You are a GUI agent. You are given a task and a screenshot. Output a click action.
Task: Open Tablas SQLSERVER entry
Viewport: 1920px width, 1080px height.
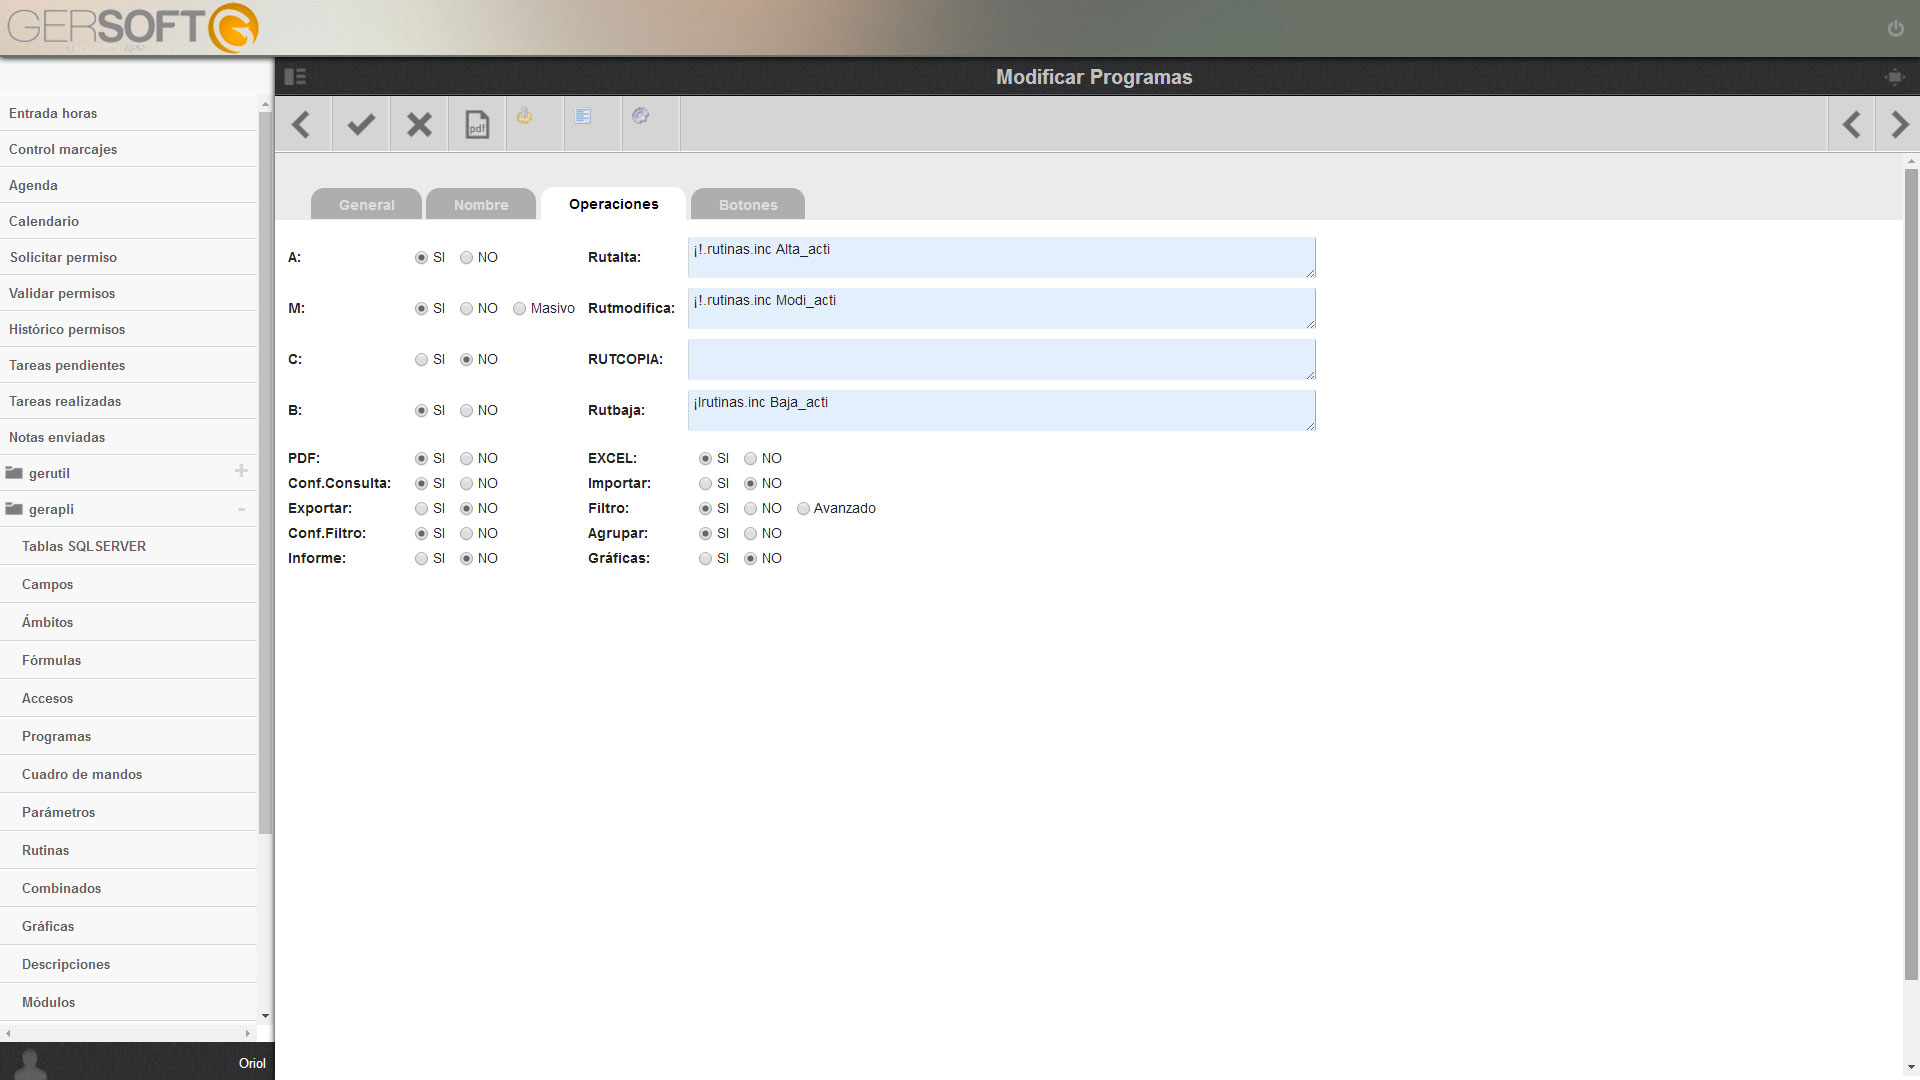[129, 546]
